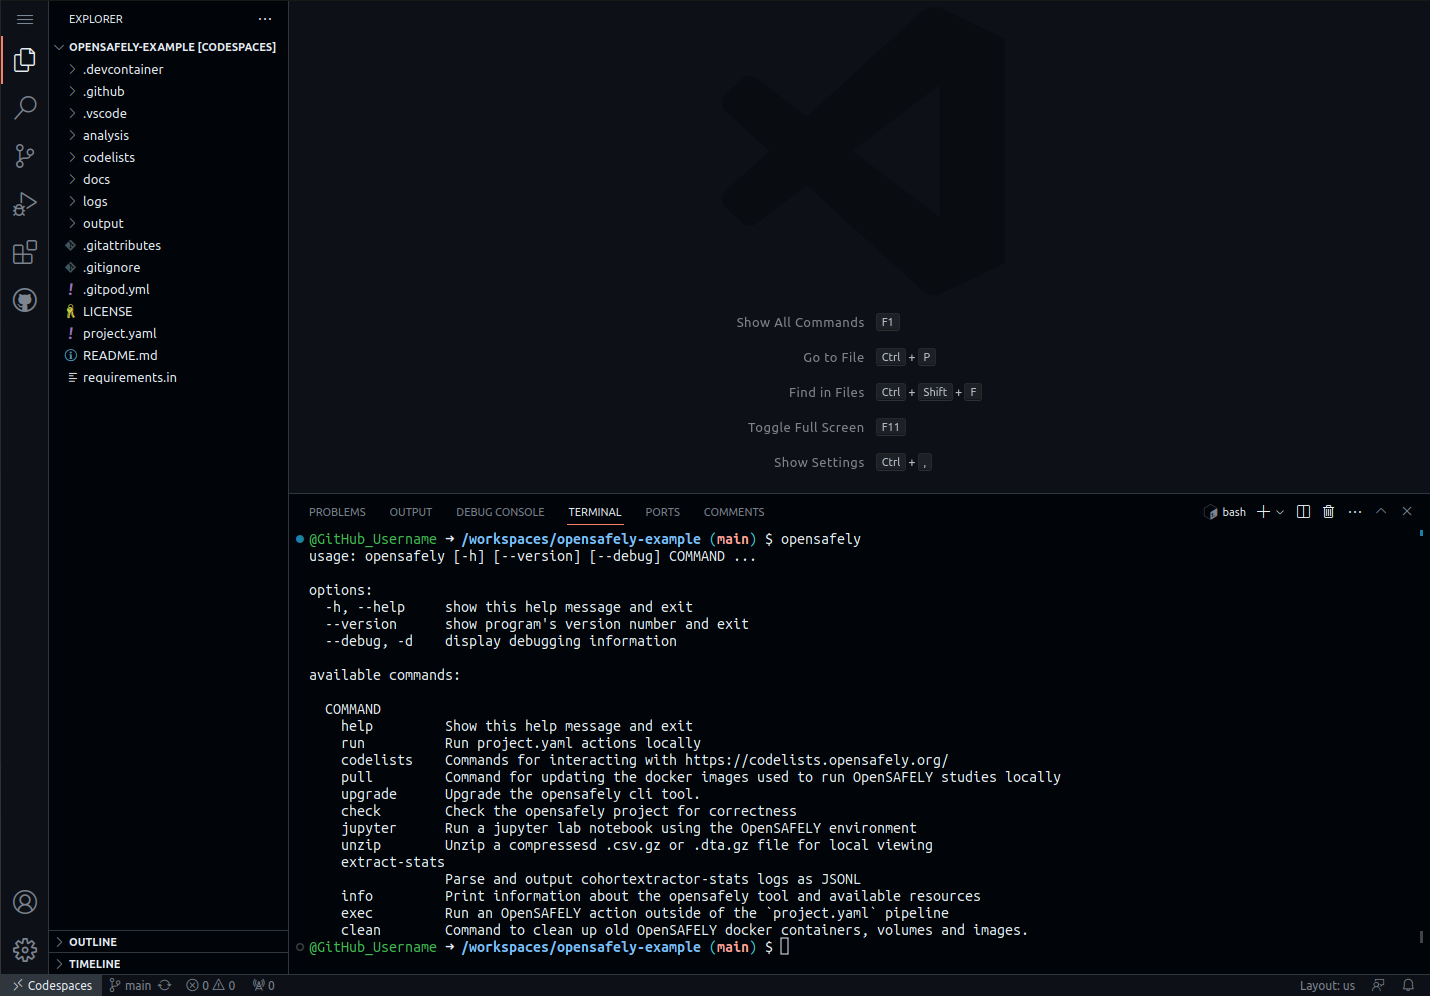Expand the TIMELINE section
Viewport: 1430px width, 996px height.
tap(94, 964)
